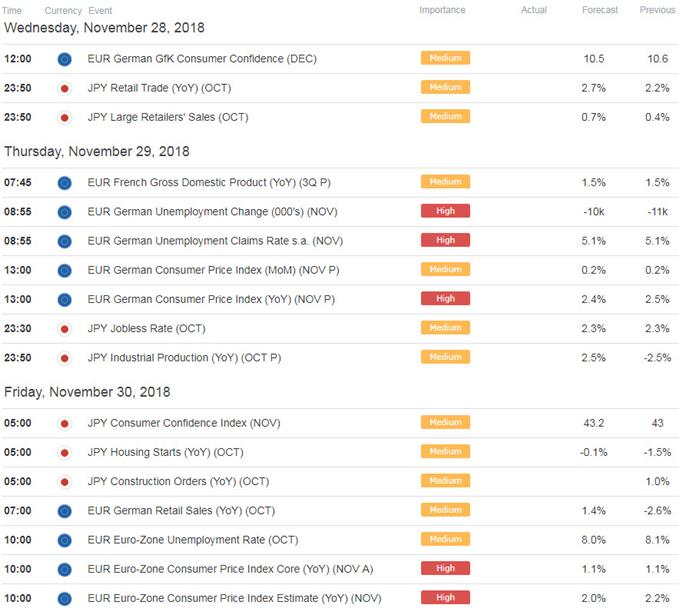Click the JPY flag icon beside Industrial Production

coord(65,358)
